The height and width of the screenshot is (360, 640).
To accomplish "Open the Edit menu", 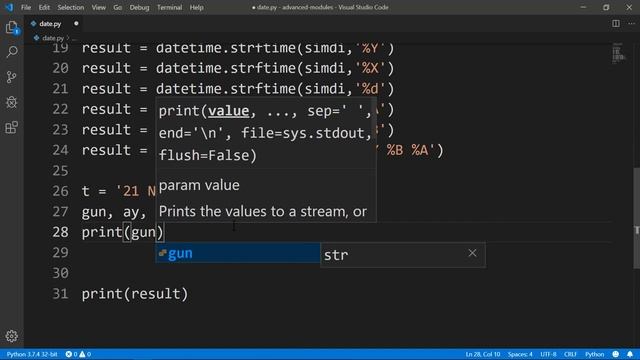I will [x=44, y=7].
